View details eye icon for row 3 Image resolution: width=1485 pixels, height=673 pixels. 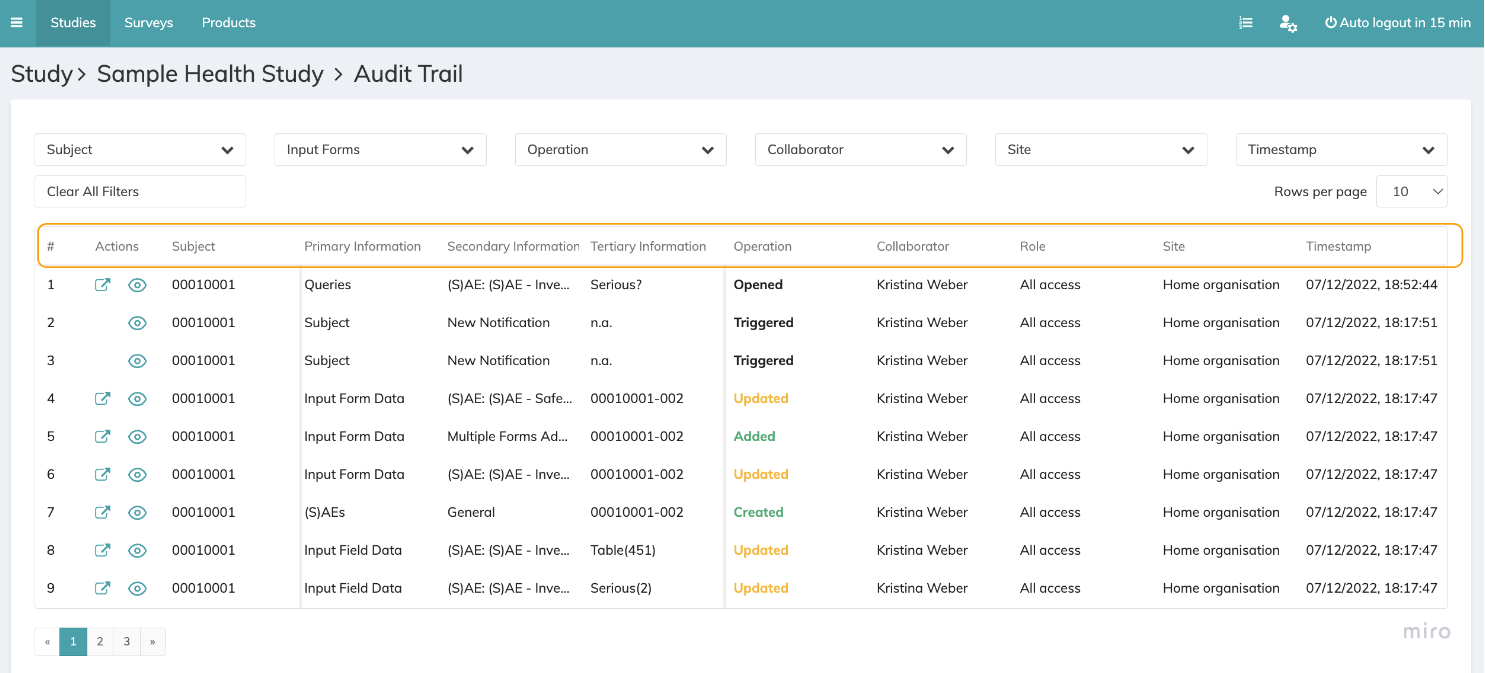click(138, 361)
